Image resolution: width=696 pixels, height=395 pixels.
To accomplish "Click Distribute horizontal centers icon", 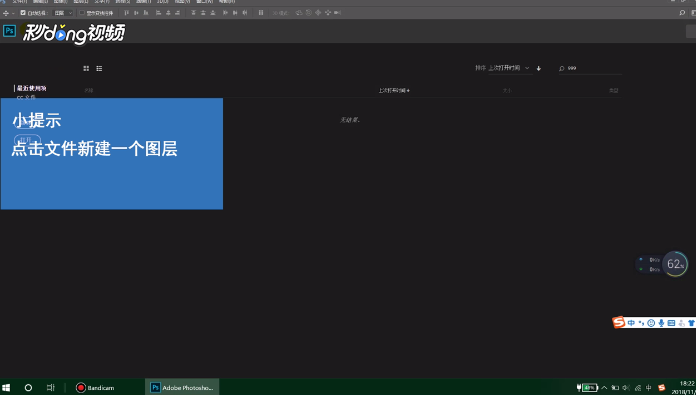I will [235, 13].
